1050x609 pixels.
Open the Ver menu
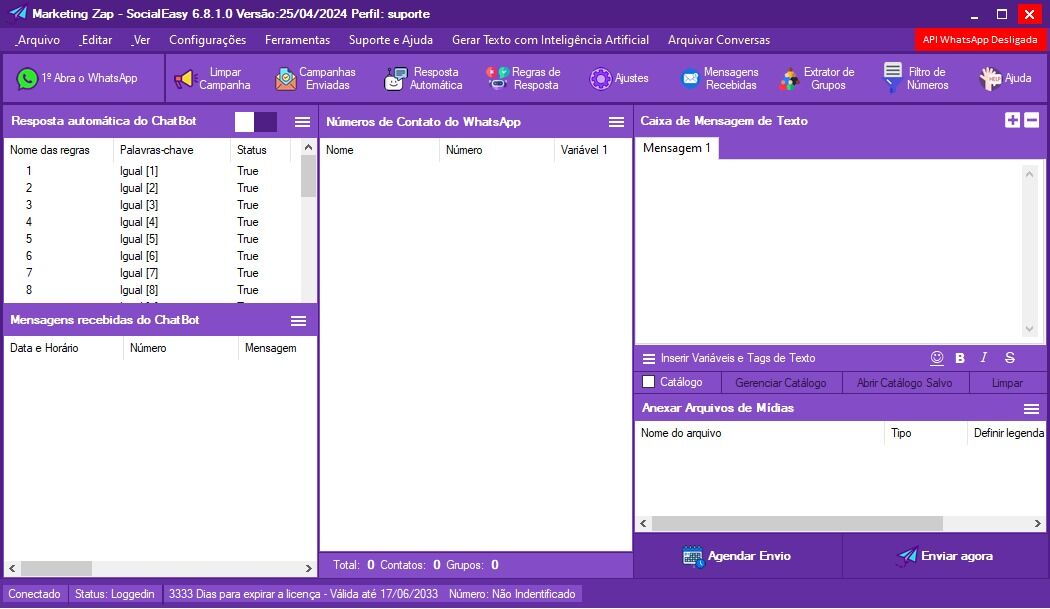pos(141,40)
